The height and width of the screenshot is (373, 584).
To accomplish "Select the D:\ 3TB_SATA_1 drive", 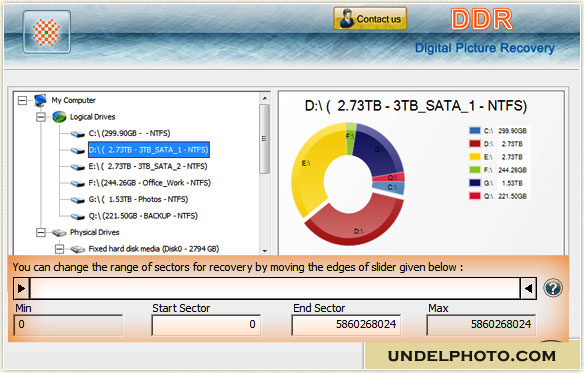I will pos(149,150).
